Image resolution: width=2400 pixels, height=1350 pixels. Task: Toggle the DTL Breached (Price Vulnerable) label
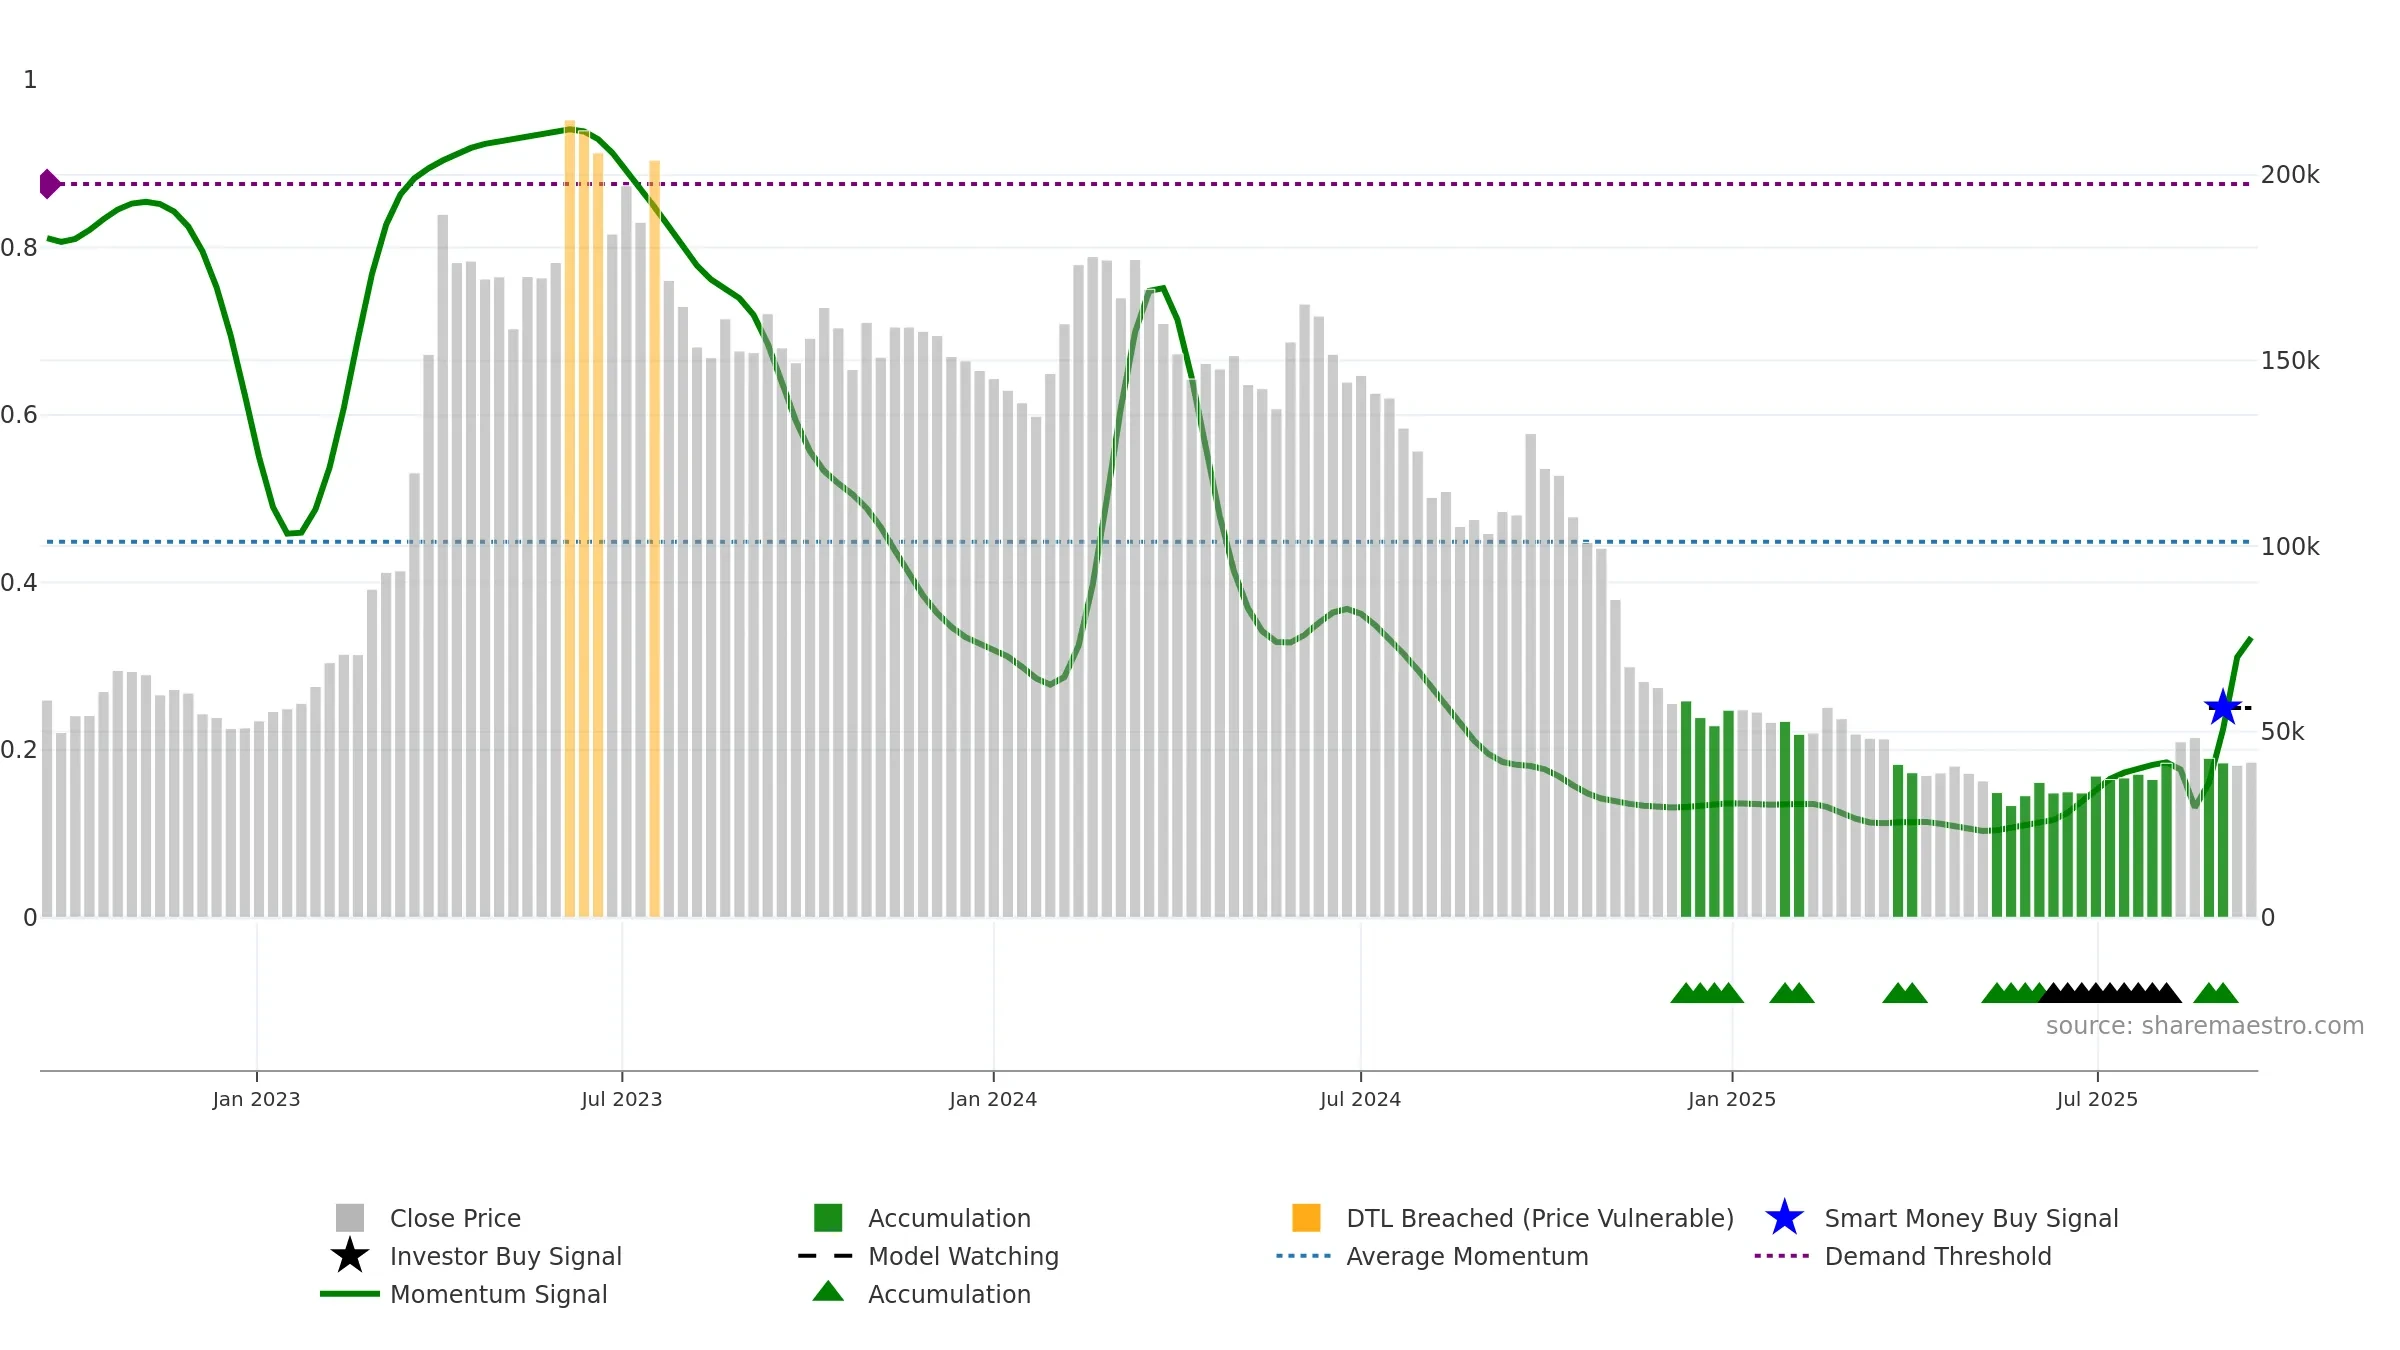point(1540,1218)
